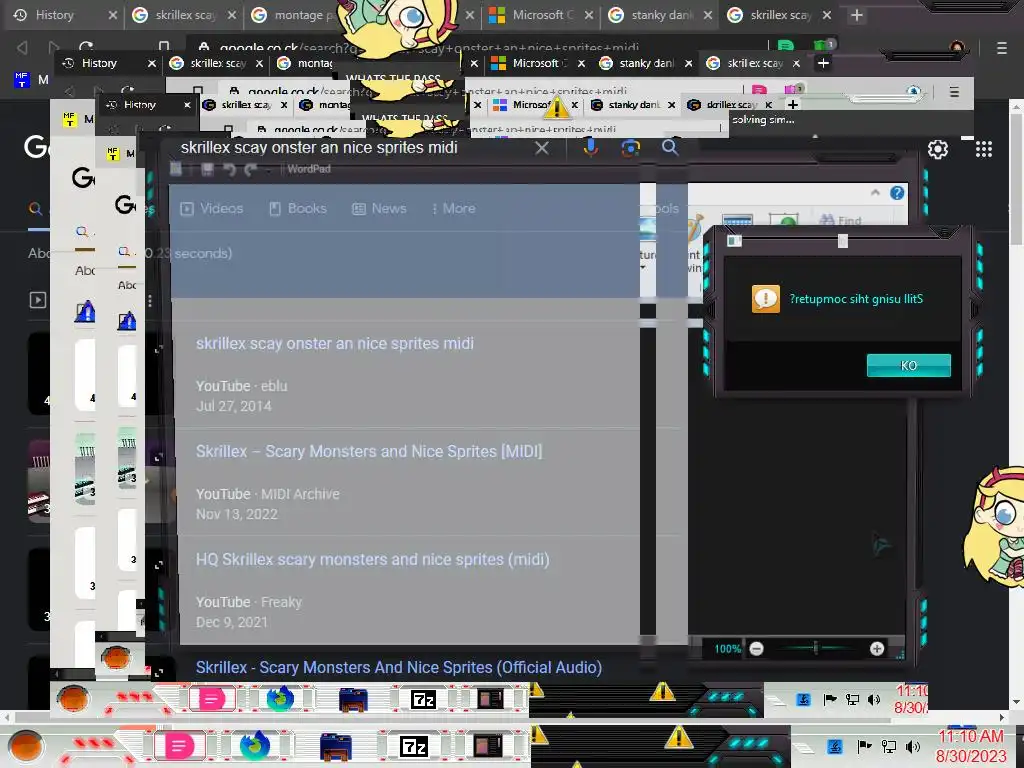Click Find in WordPad ribbon
1024x768 pixels.
click(840, 221)
